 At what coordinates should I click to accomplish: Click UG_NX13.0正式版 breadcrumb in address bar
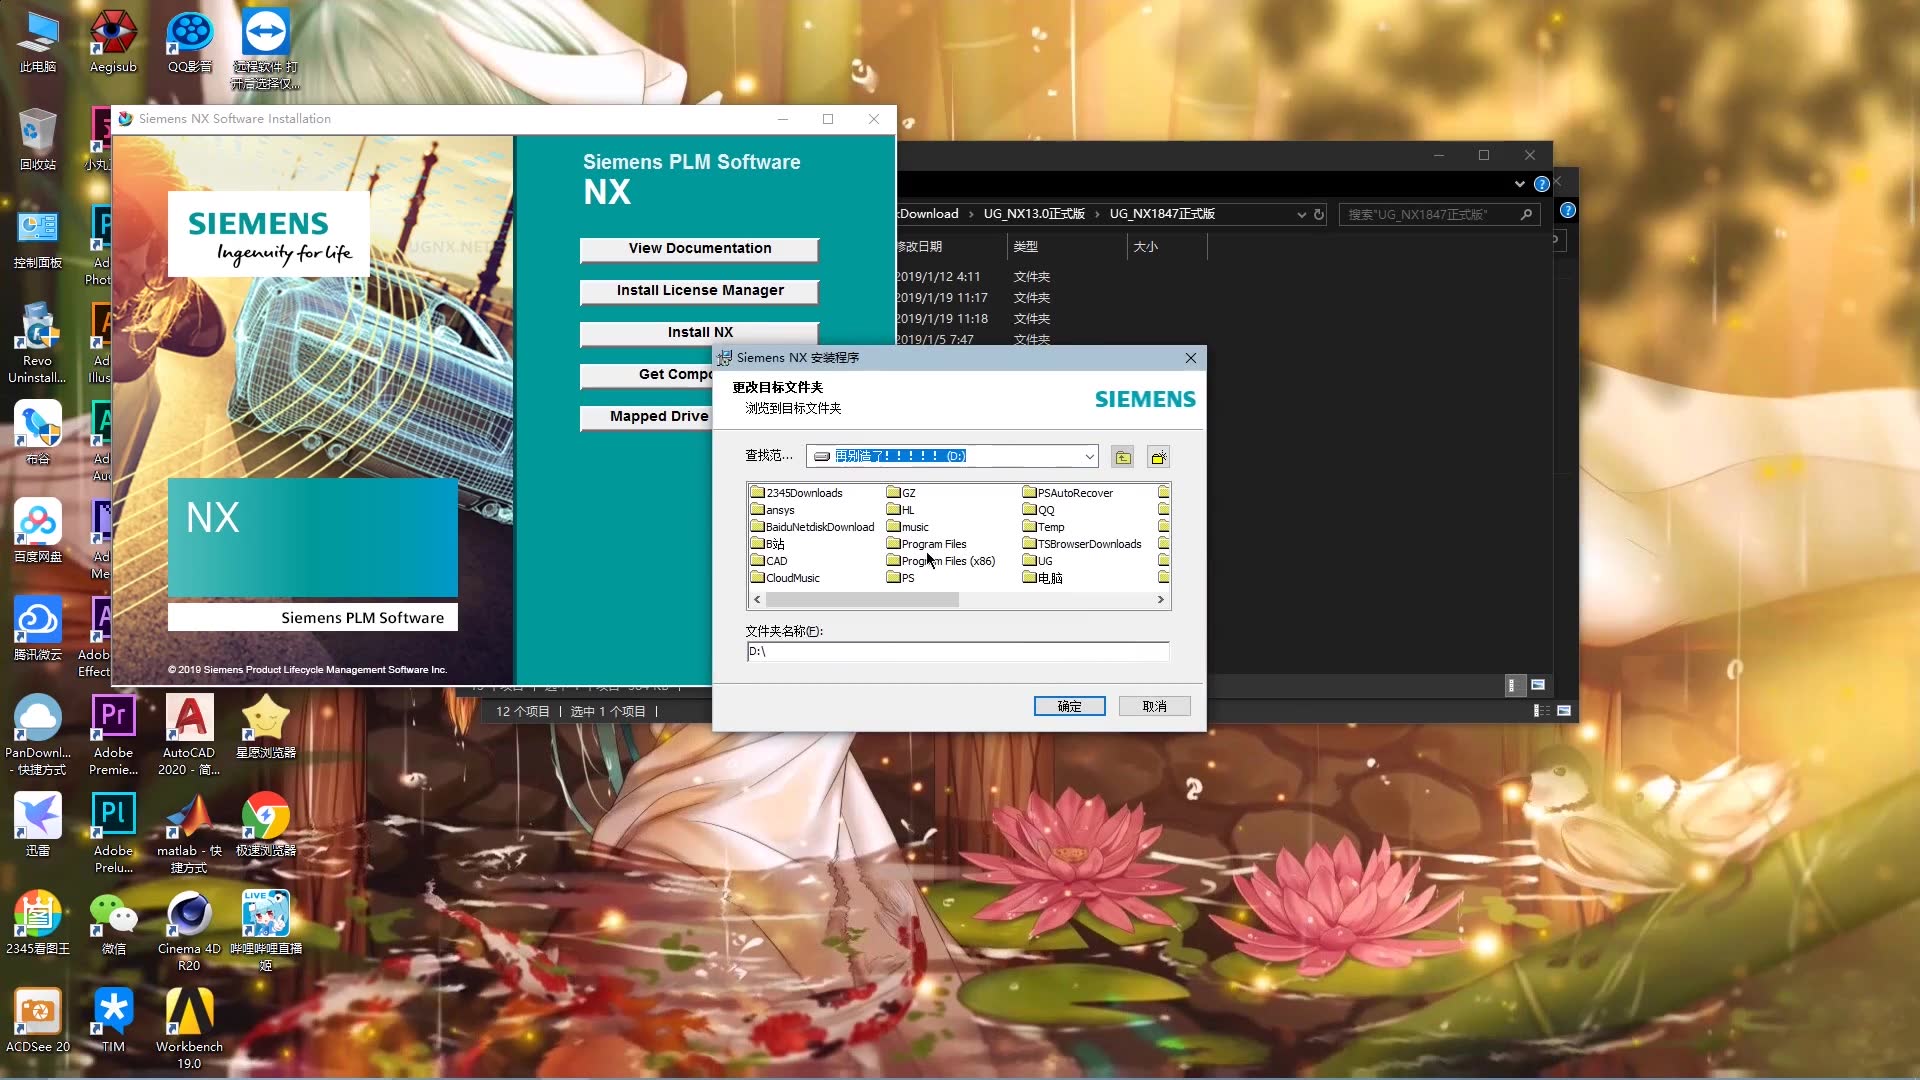[x=1033, y=214]
